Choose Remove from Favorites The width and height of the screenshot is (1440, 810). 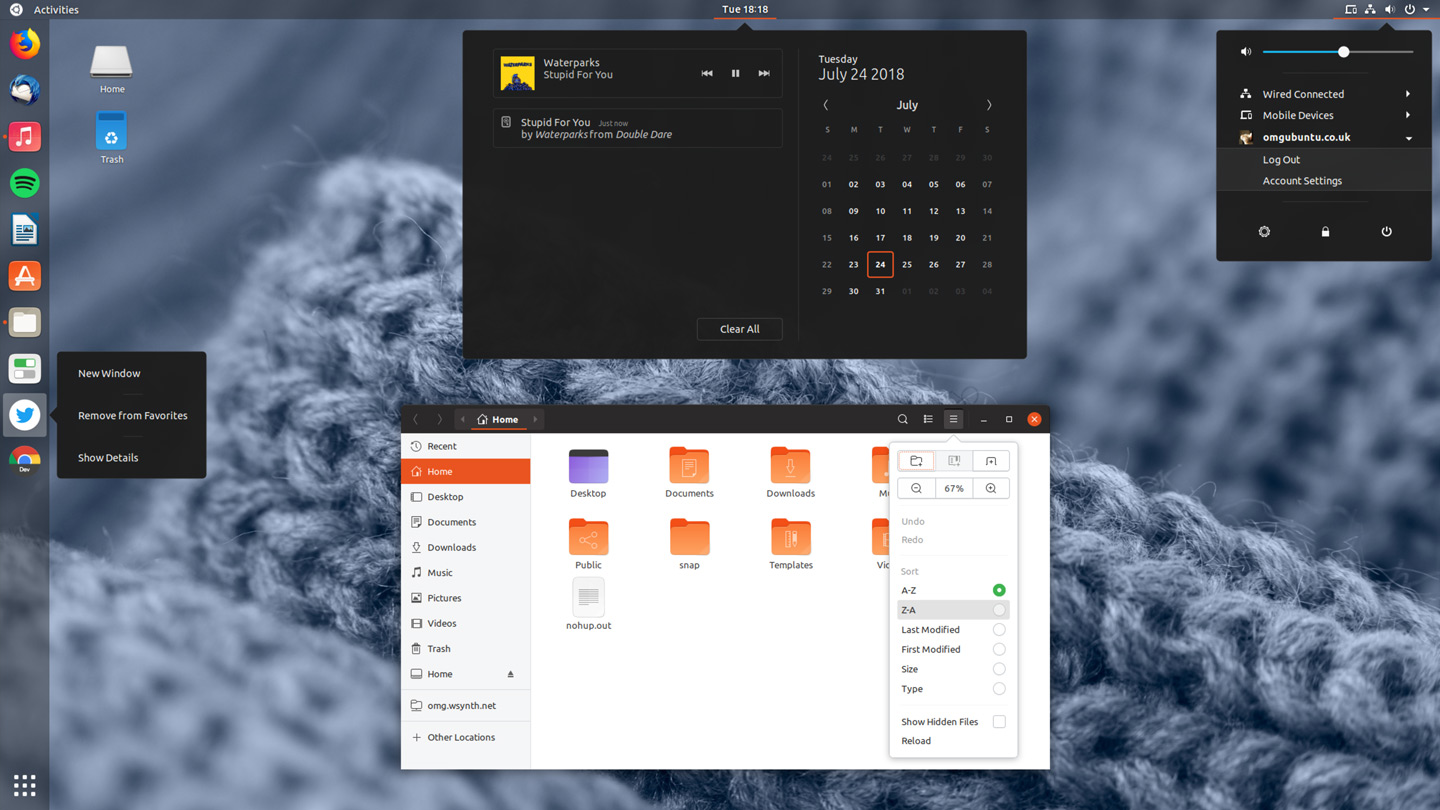coord(132,416)
